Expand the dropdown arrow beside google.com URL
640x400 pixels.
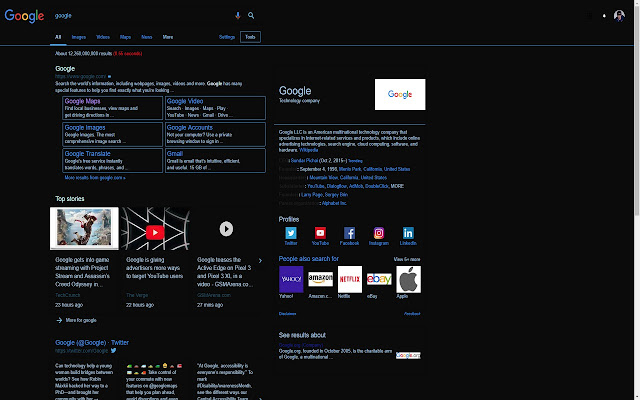(109, 76)
